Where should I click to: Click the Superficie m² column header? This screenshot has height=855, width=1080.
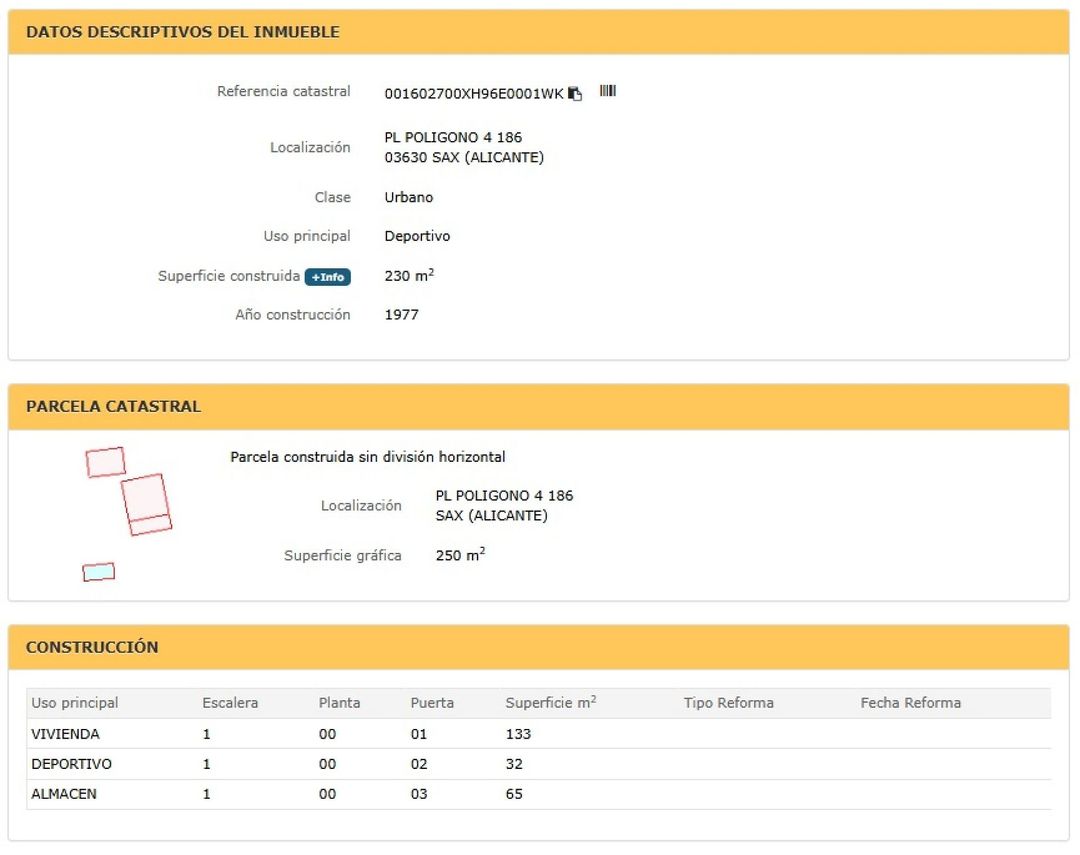point(550,702)
